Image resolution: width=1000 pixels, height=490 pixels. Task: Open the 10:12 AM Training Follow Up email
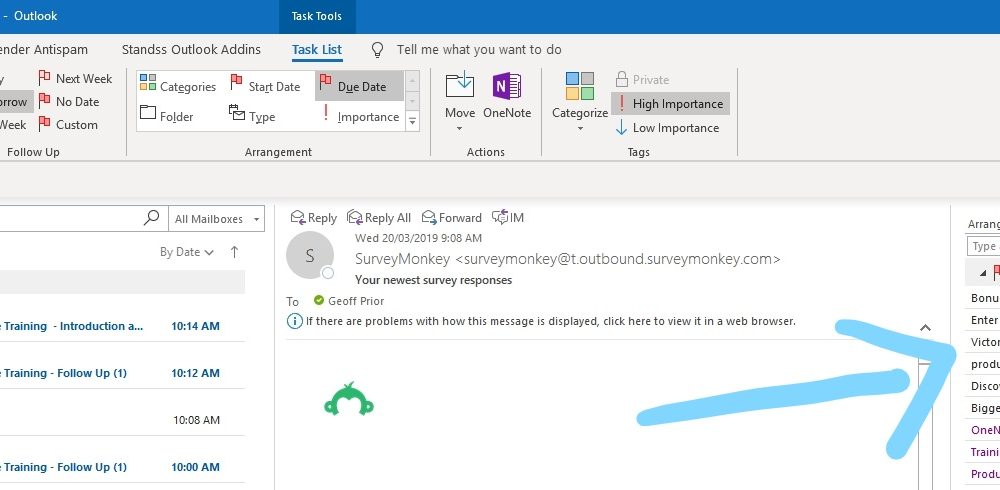point(122,373)
